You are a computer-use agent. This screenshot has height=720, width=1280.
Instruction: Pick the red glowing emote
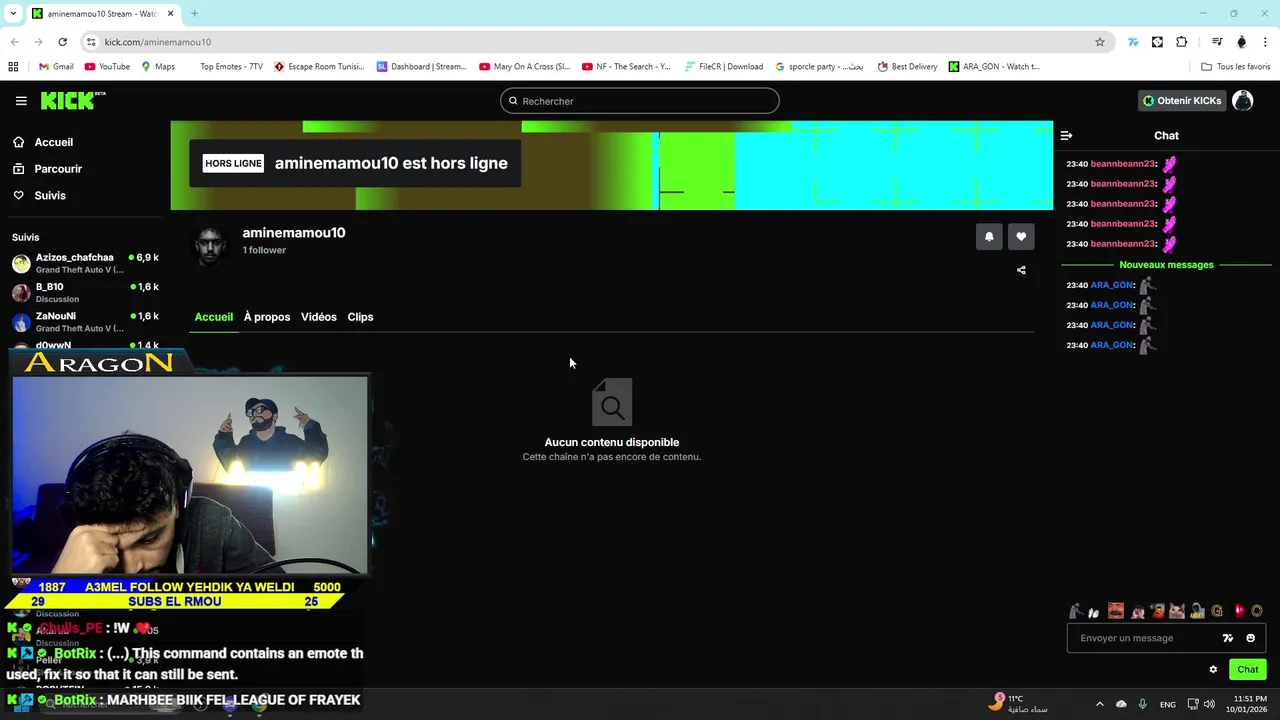coord(1239,611)
